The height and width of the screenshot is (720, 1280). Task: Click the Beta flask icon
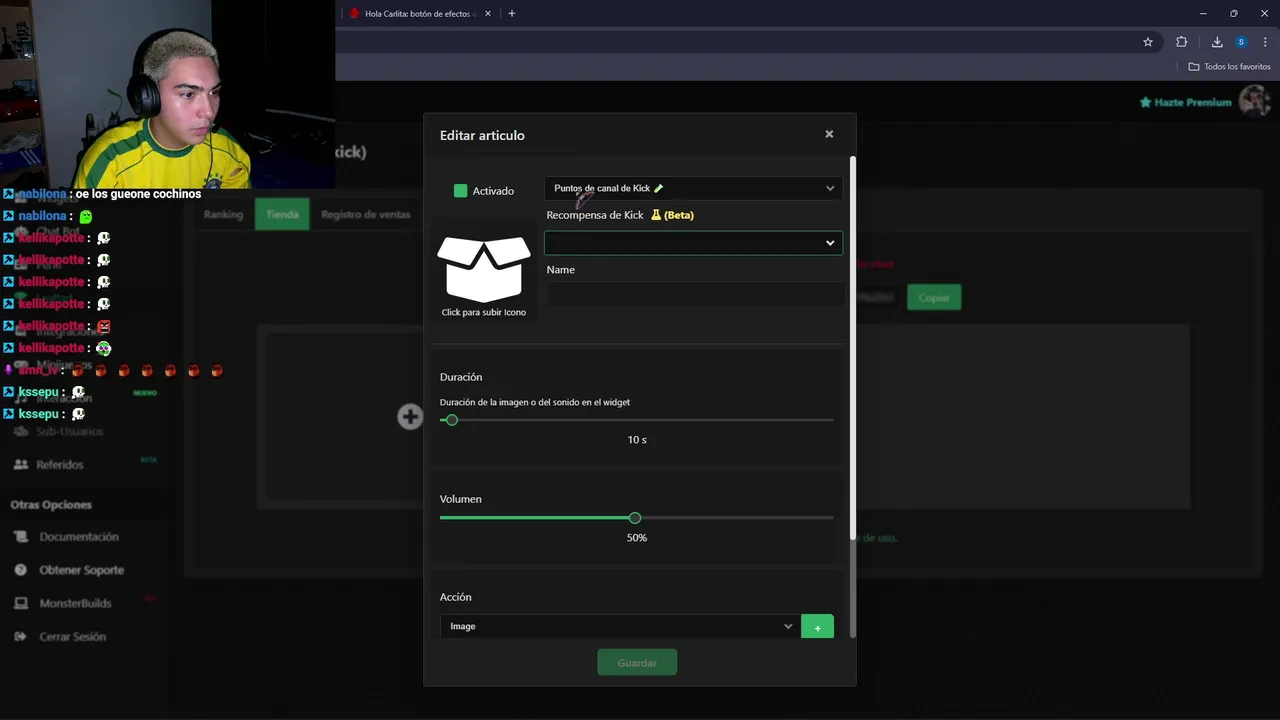pos(656,215)
